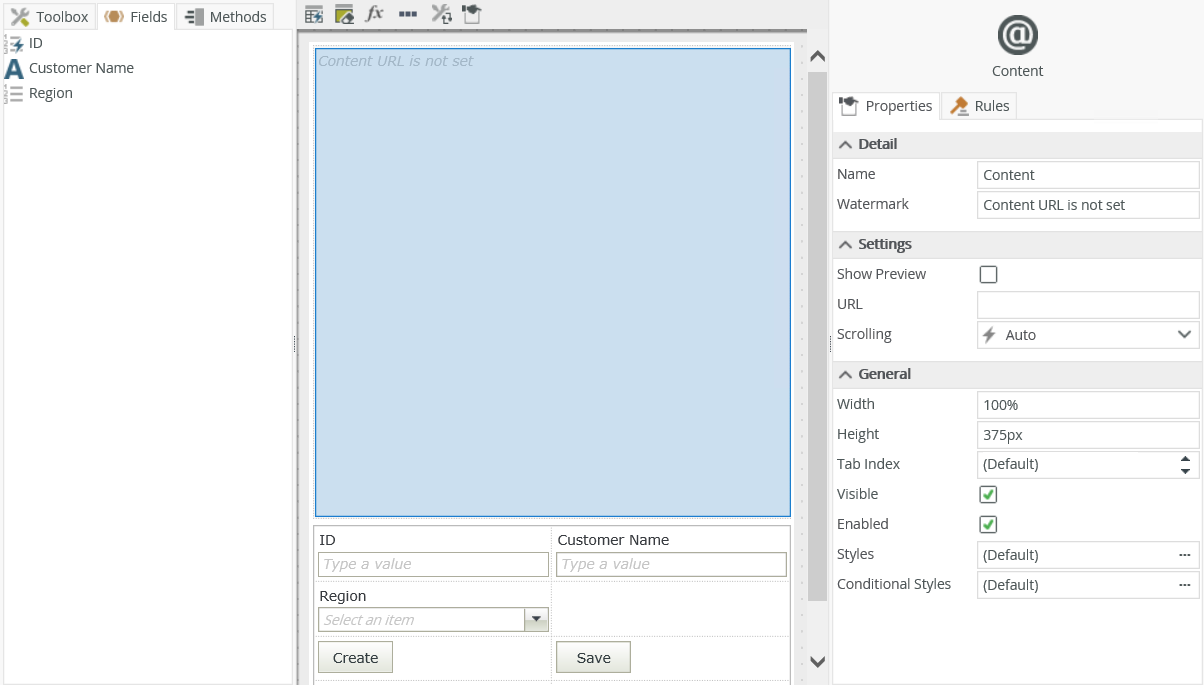Click the Scrolling property label
1204x685 pixels.
(x=864, y=334)
